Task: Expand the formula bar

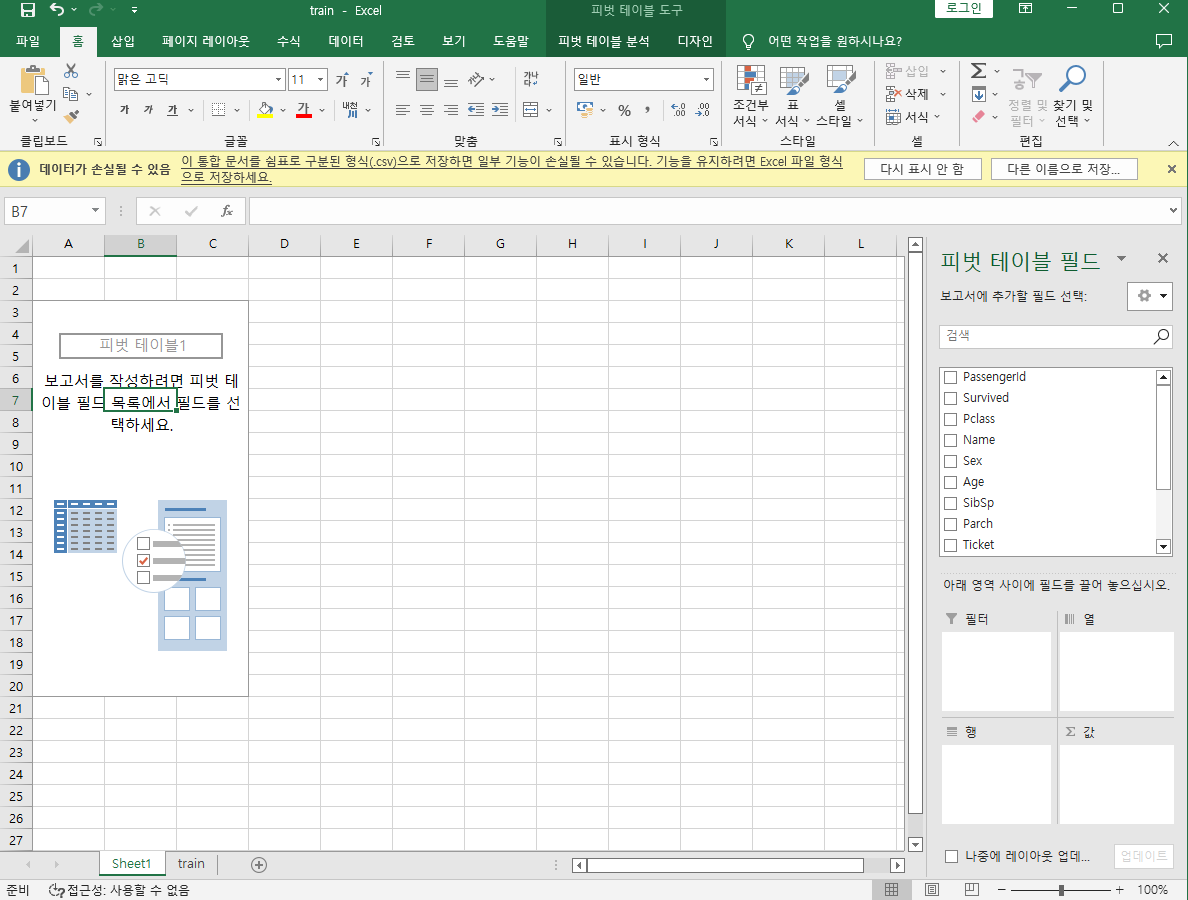Action: 1173,211
